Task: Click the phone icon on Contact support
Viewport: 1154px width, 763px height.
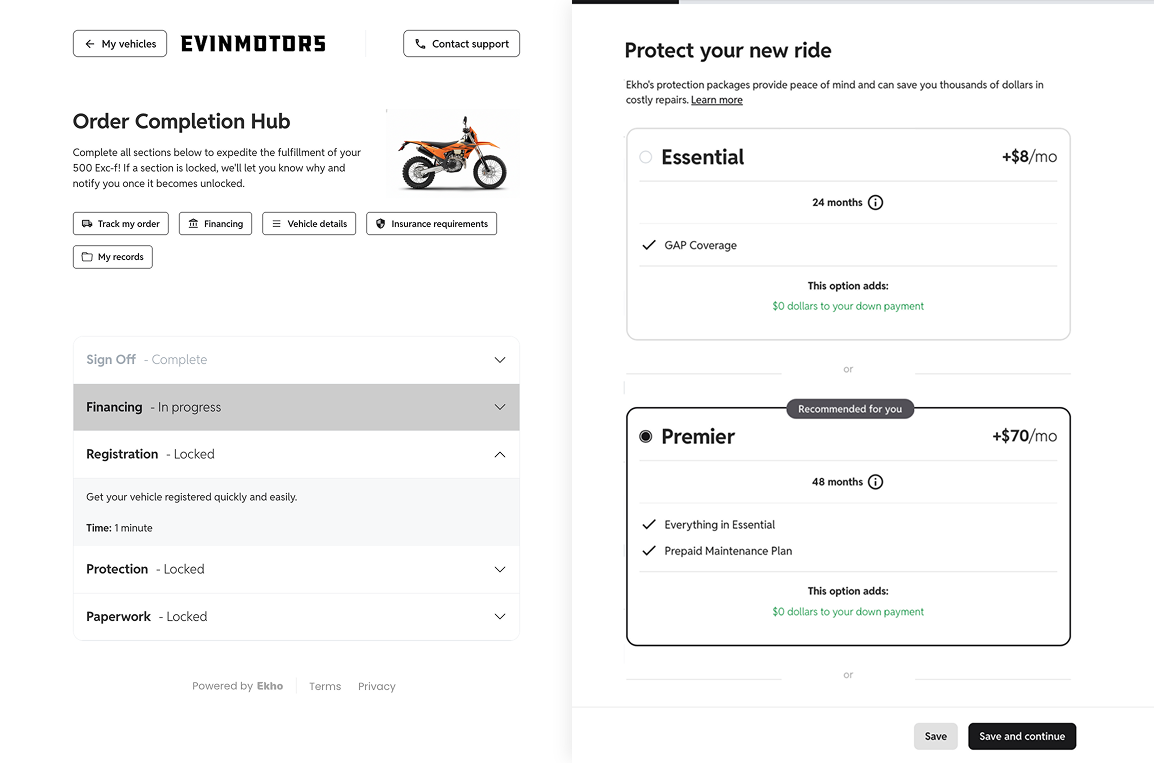Action: click(x=421, y=44)
